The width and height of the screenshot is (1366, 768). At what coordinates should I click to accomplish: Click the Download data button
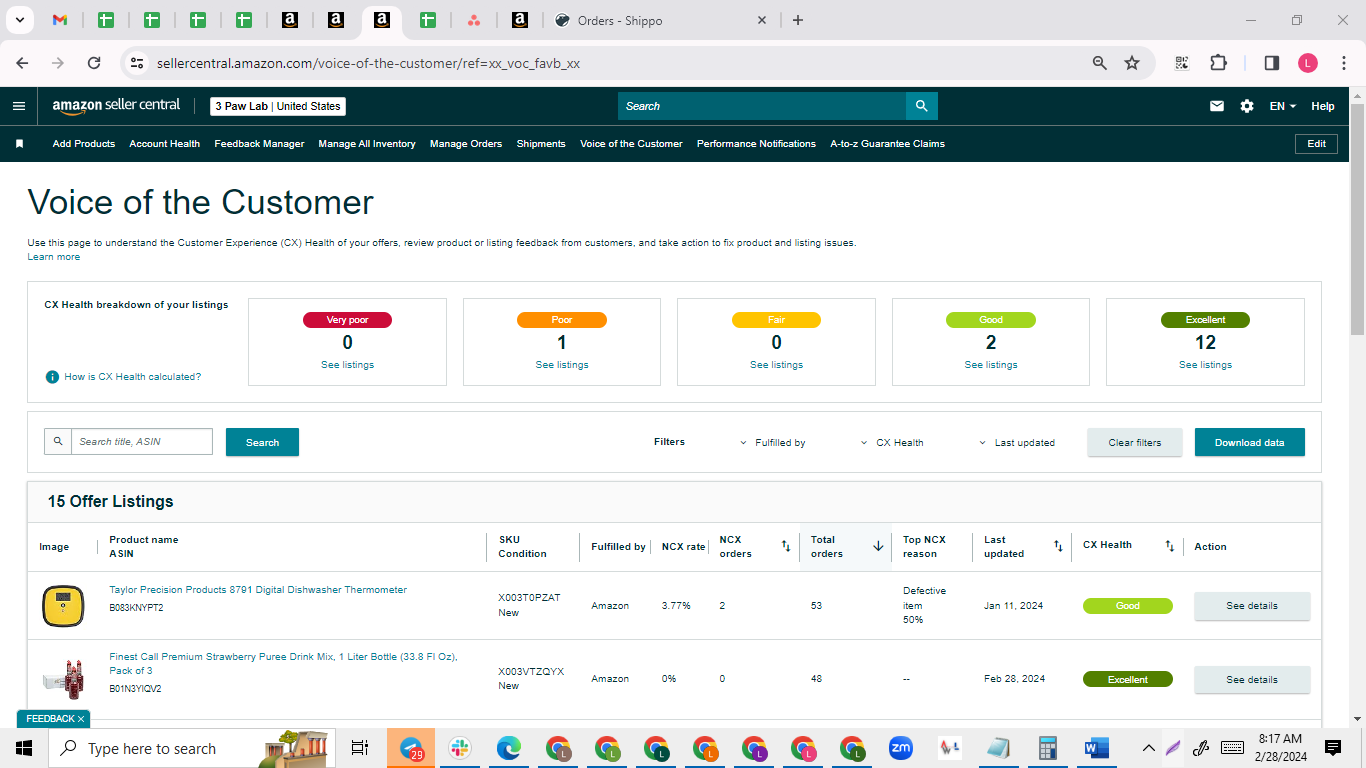(x=1249, y=442)
